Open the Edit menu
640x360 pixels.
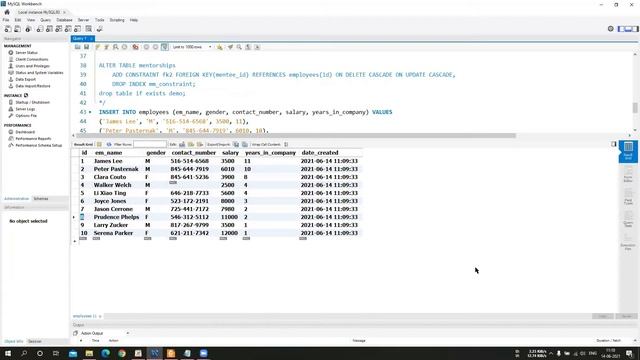click(18, 20)
